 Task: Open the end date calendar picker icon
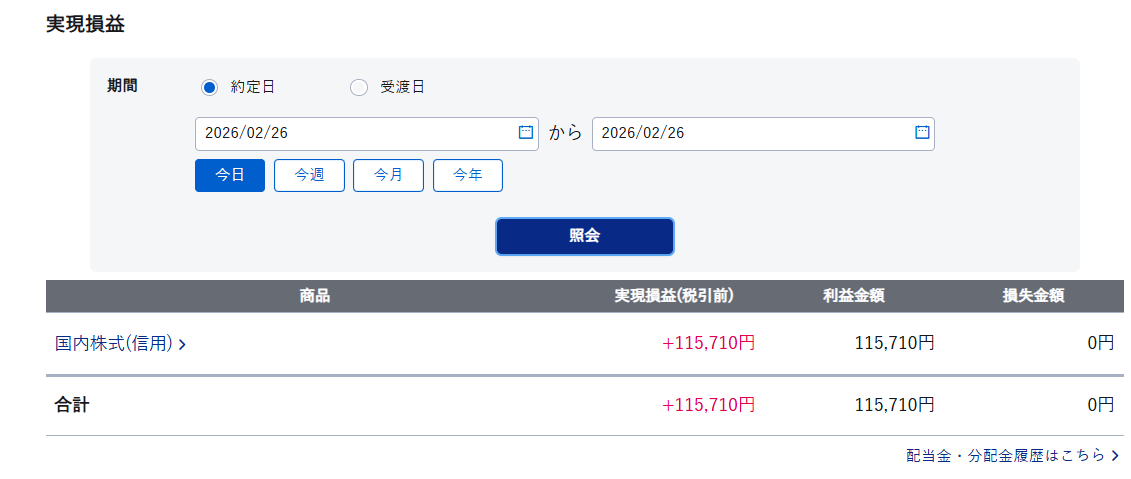[922, 133]
